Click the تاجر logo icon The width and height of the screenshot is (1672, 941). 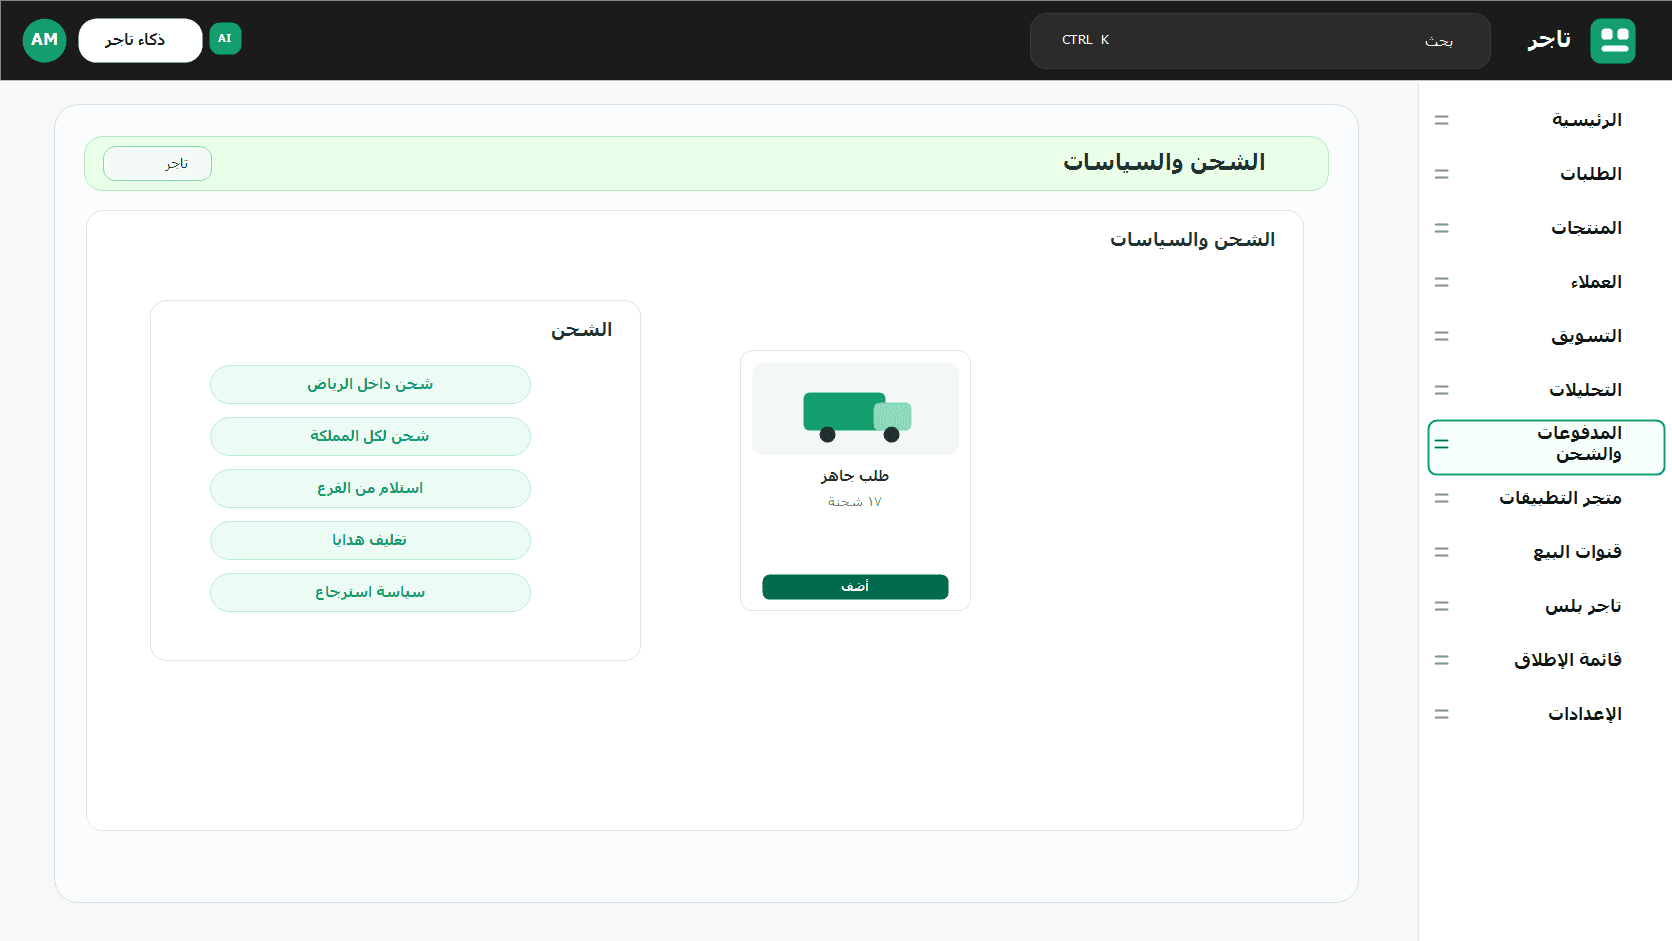click(x=1612, y=41)
